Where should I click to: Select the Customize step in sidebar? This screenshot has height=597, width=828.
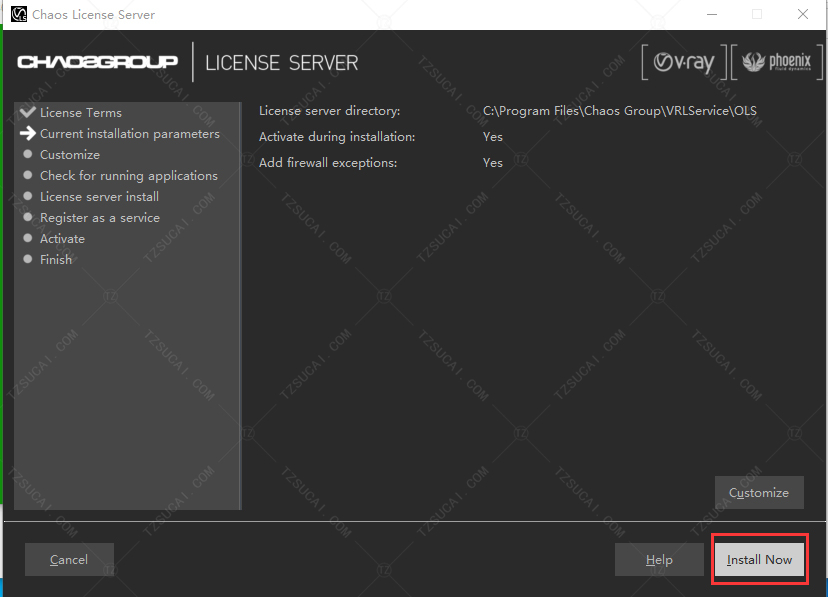[70, 155]
